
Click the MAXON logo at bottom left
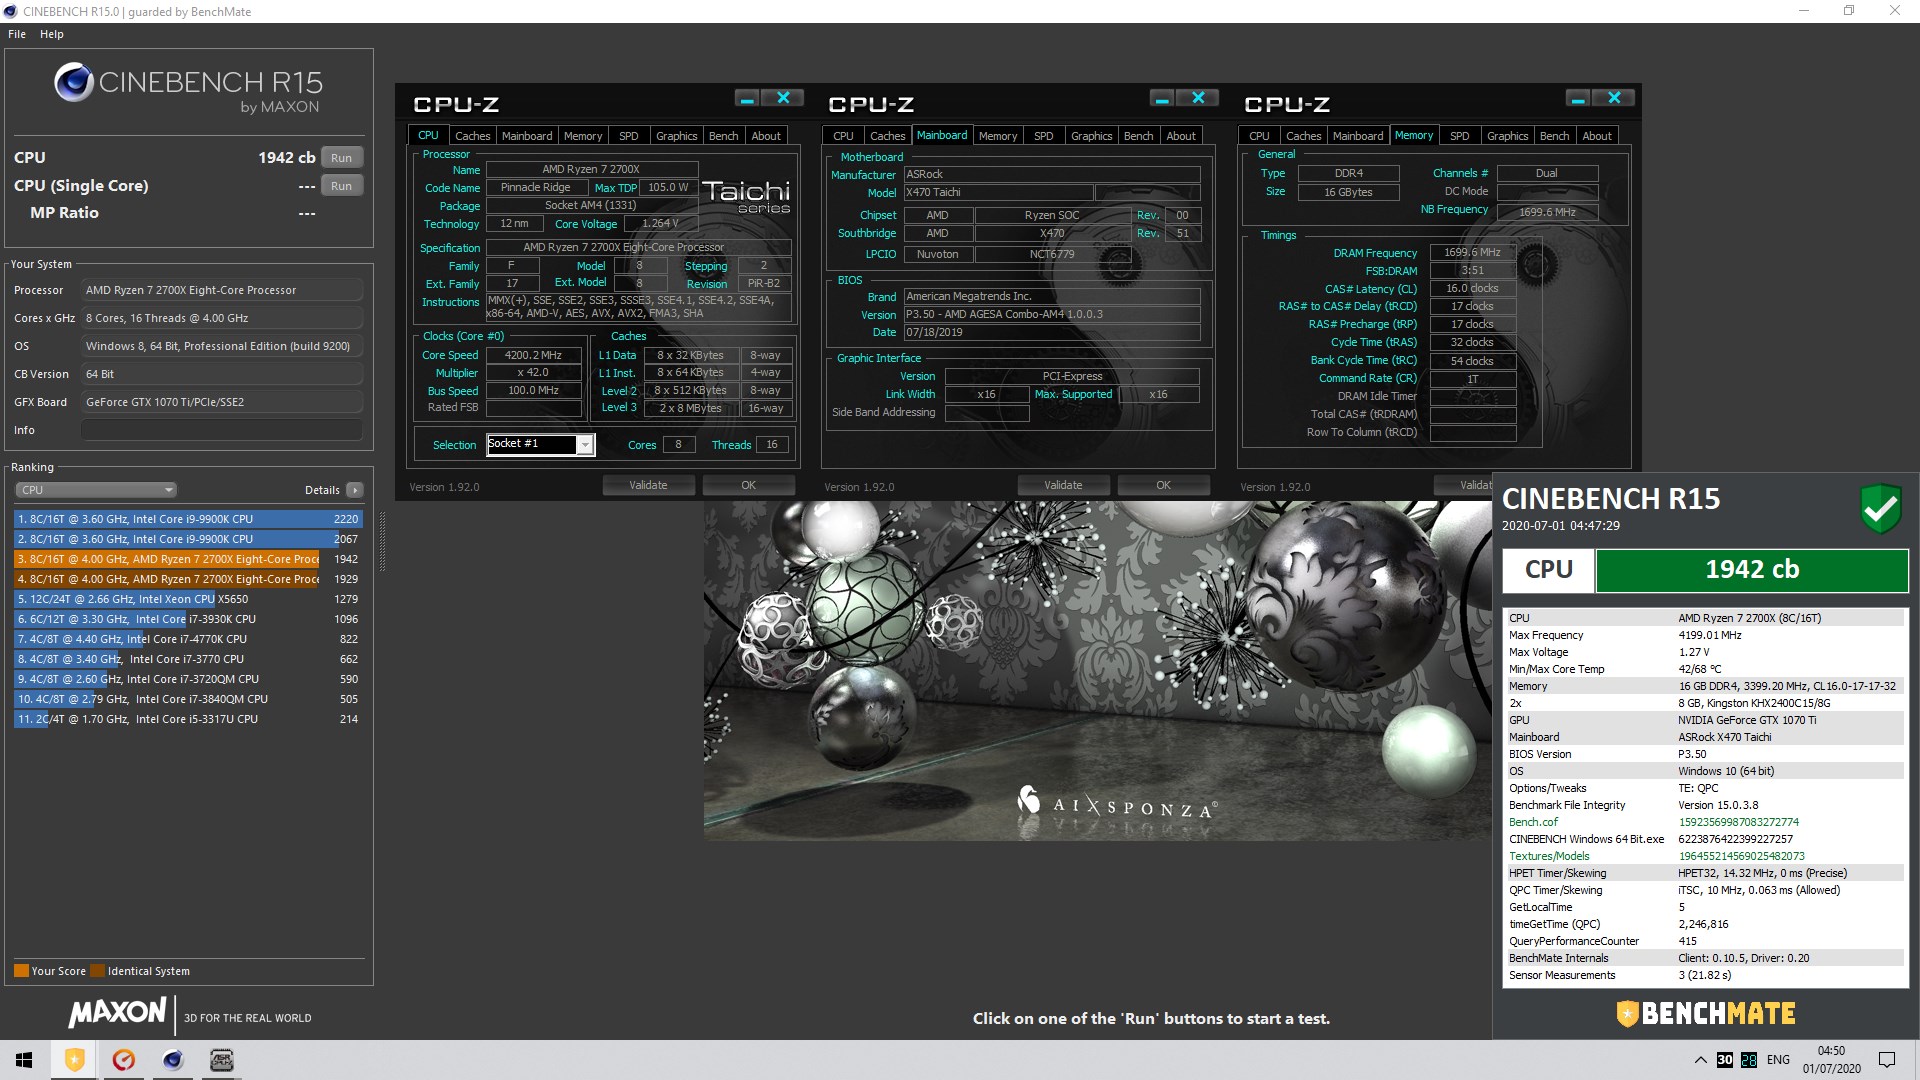pos(118,1013)
